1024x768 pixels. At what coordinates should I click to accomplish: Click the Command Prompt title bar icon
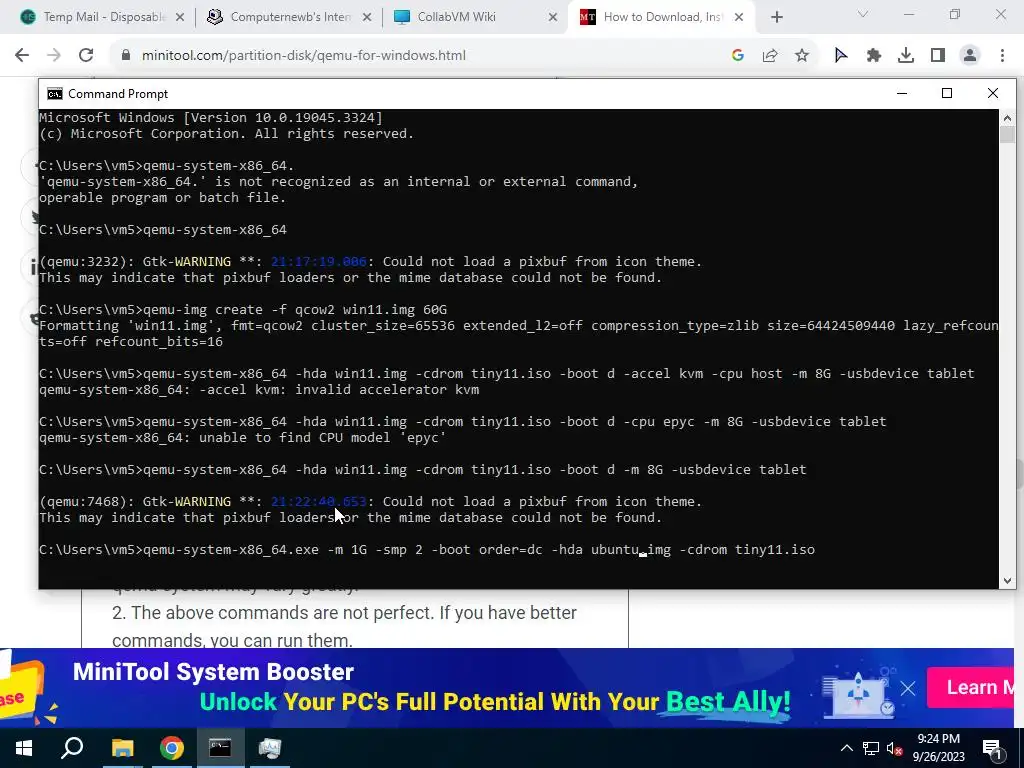pos(55,94)
